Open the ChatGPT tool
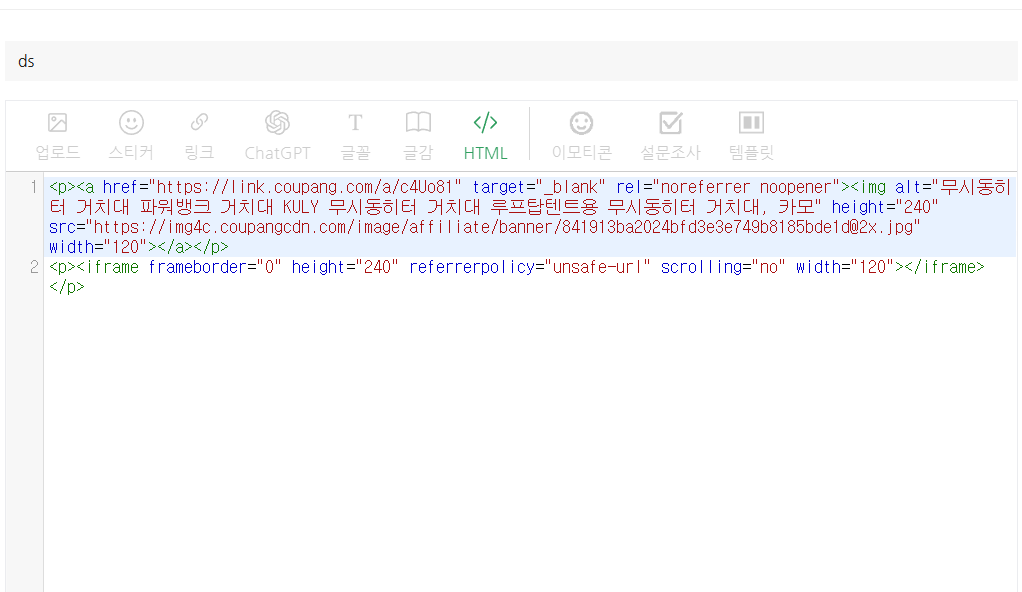This screenshot has height=592, width=1022. click(277, 135)
